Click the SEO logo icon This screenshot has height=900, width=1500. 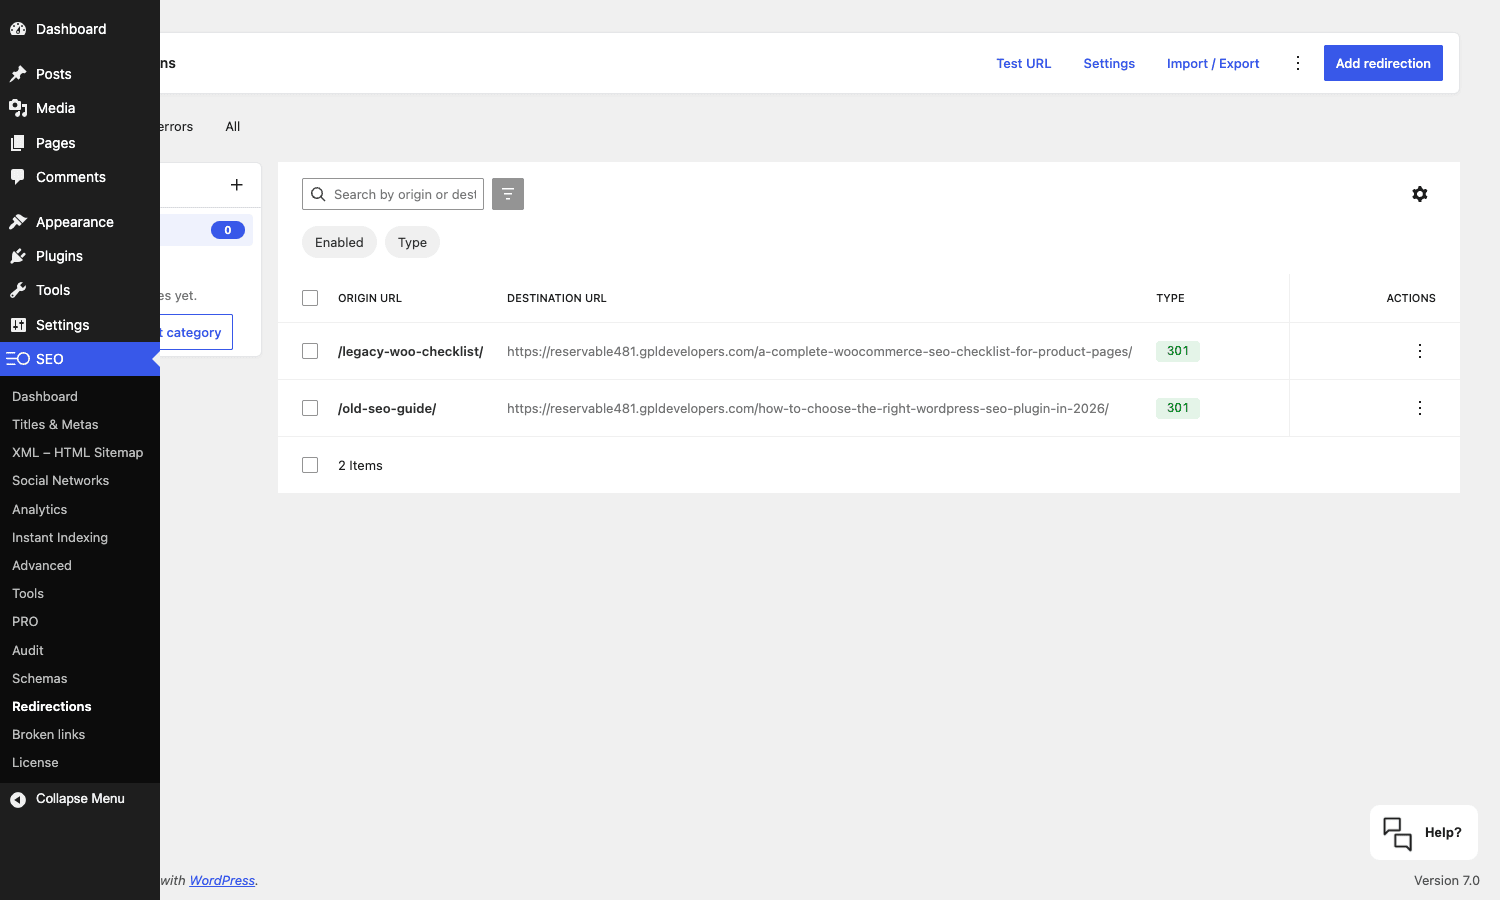tap(18, 359)
